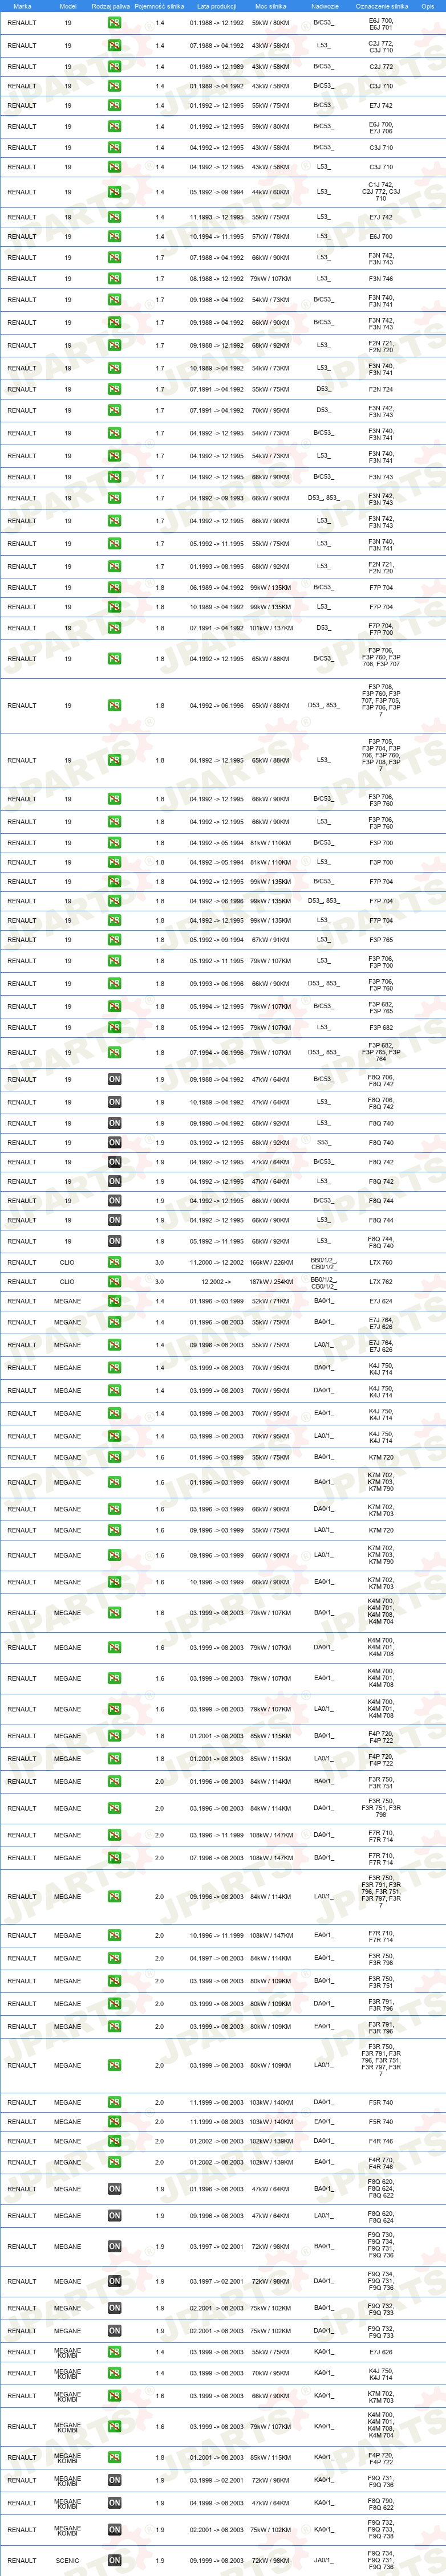
Task: Select the SCENIC model cell
Action: click(68, 2560)
